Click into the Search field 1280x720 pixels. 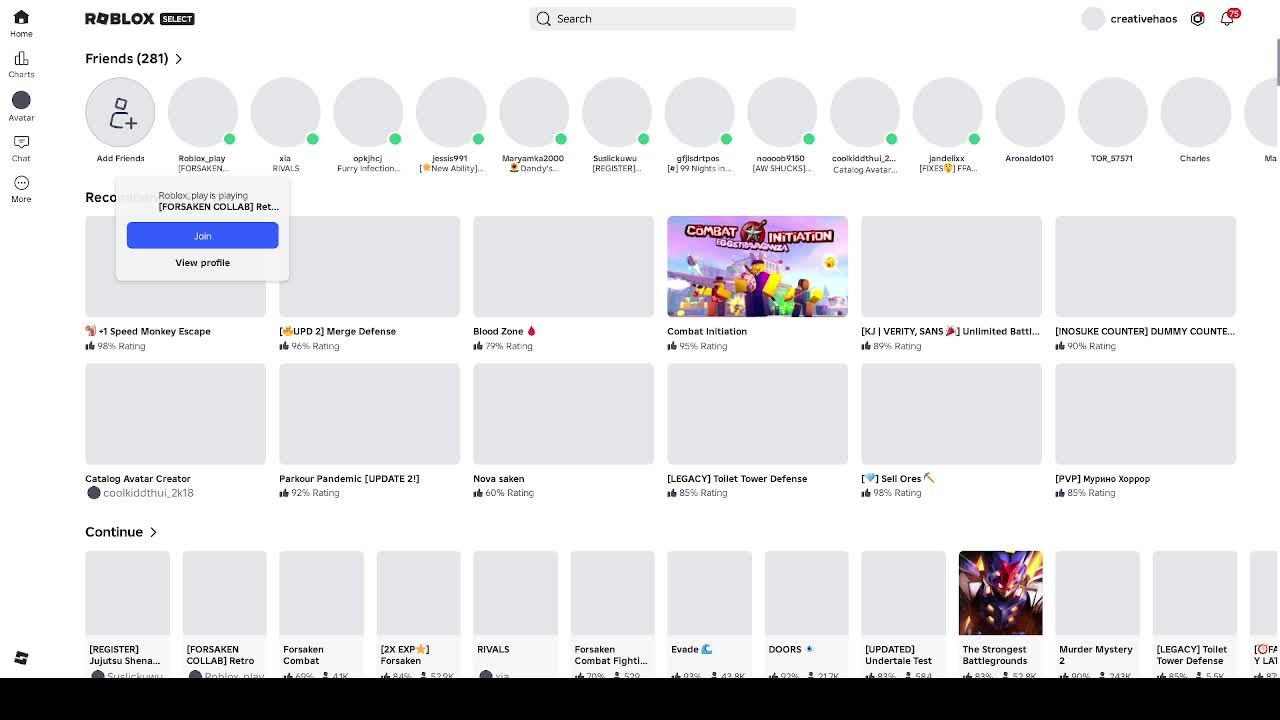[x=662, y=19]
